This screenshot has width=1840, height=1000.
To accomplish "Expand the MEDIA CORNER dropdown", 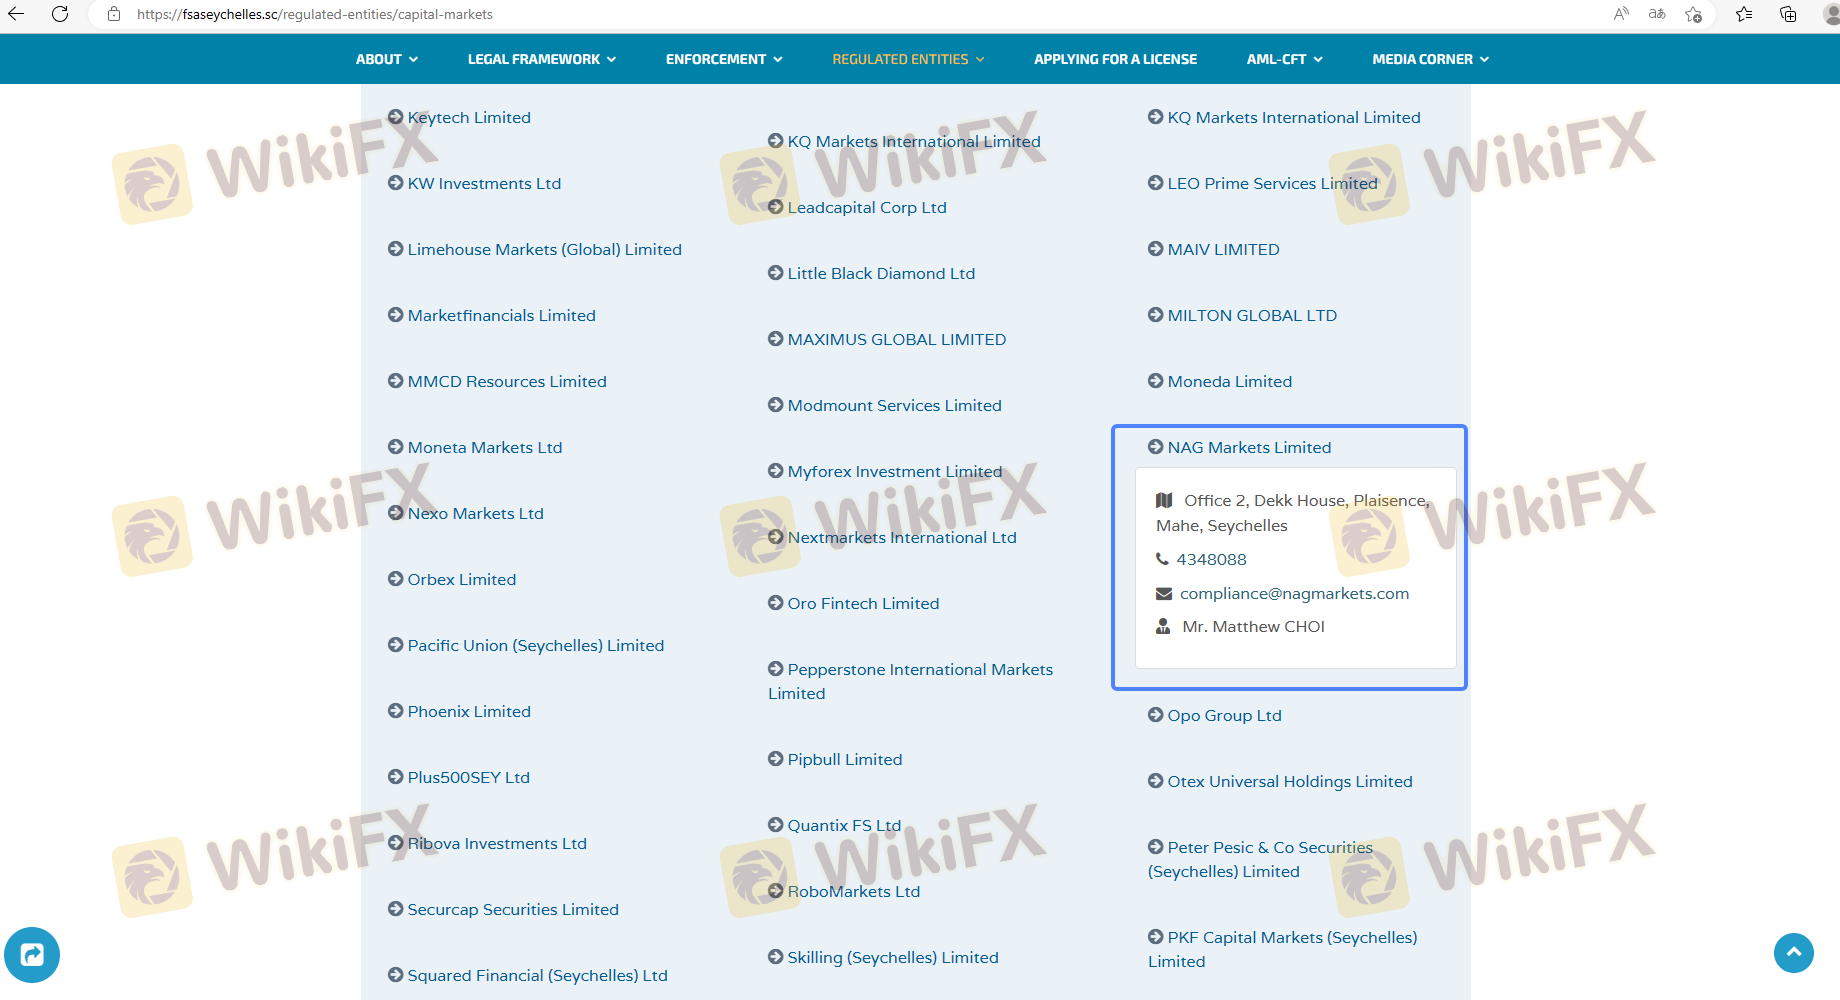I will (1430, 59).
